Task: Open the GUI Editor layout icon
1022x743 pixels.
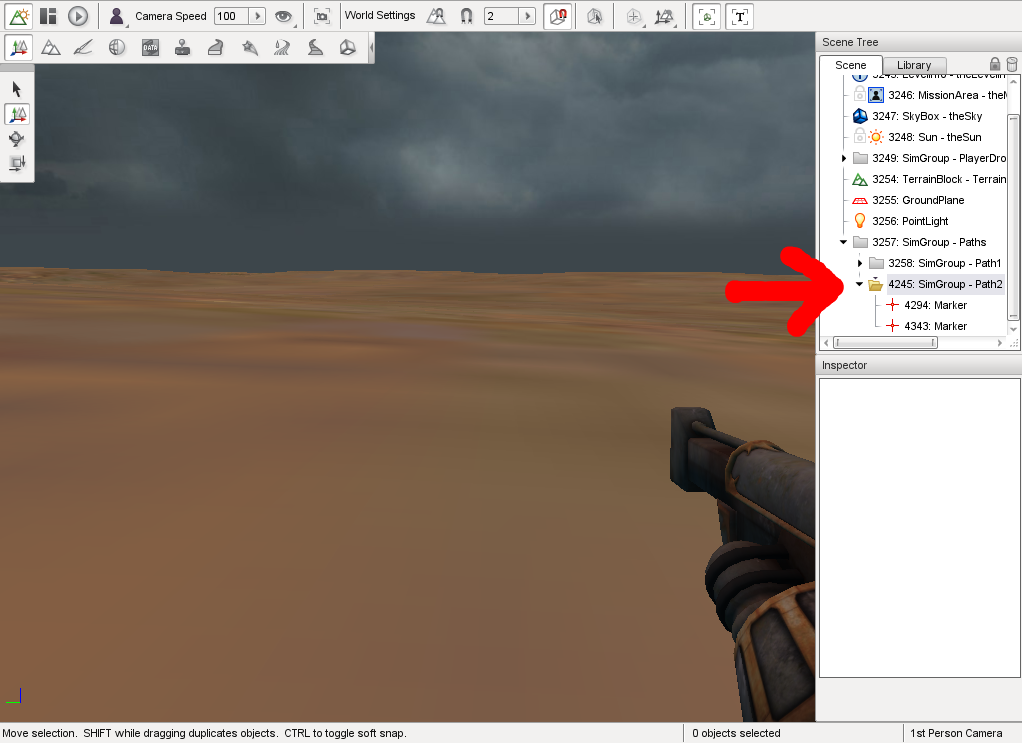Action: tap(48, 16)
